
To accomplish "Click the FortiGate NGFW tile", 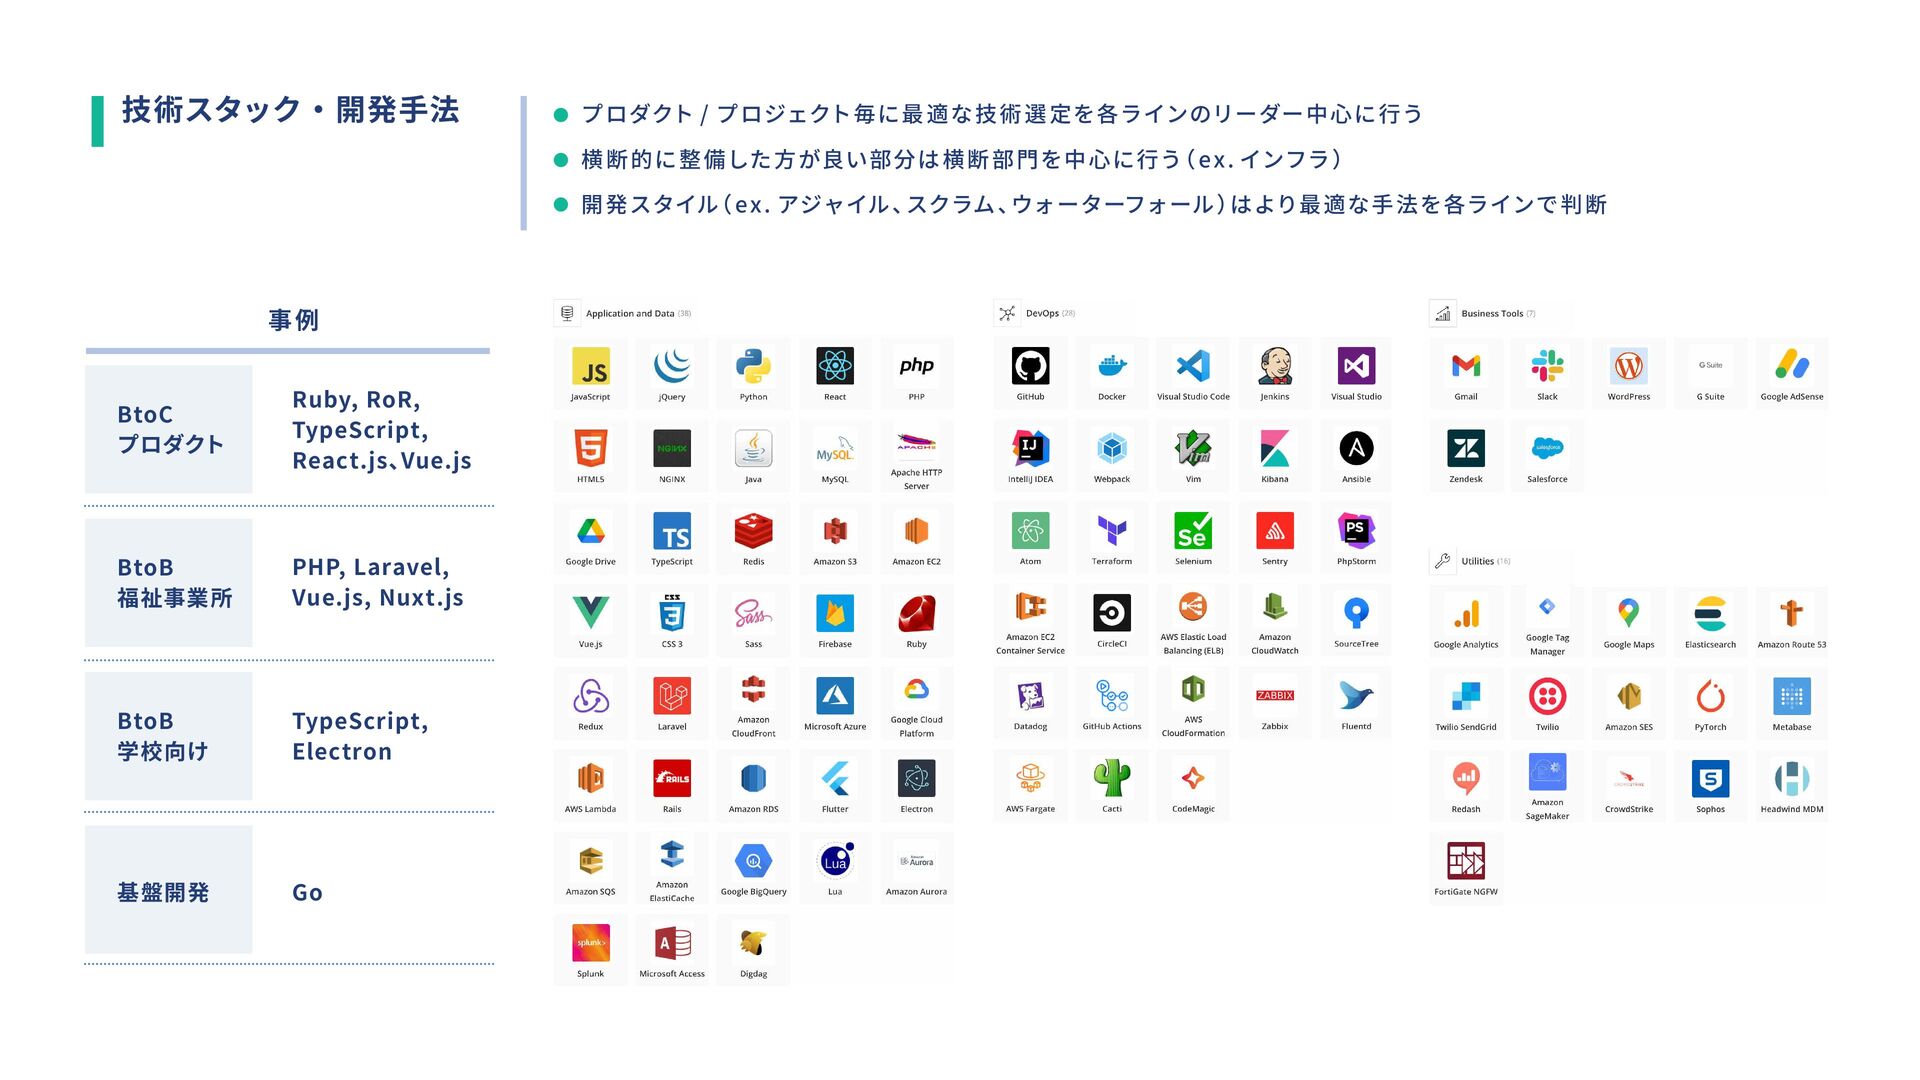I will click(x=1466, y=862).
